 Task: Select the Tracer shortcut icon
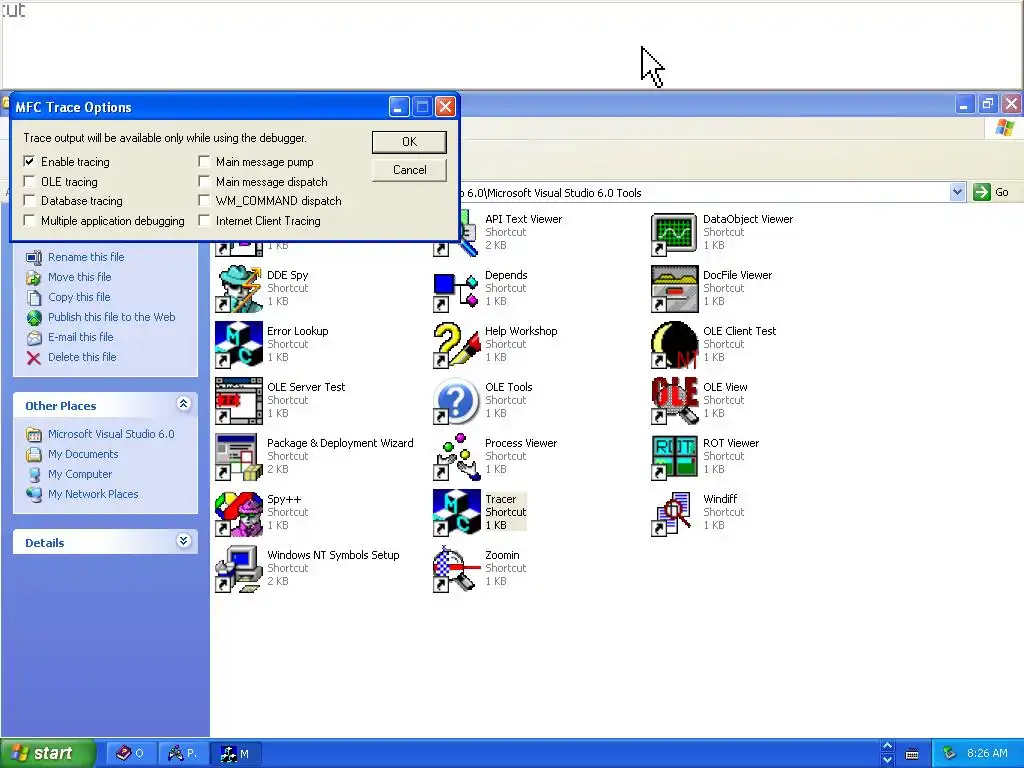point(456,513)
